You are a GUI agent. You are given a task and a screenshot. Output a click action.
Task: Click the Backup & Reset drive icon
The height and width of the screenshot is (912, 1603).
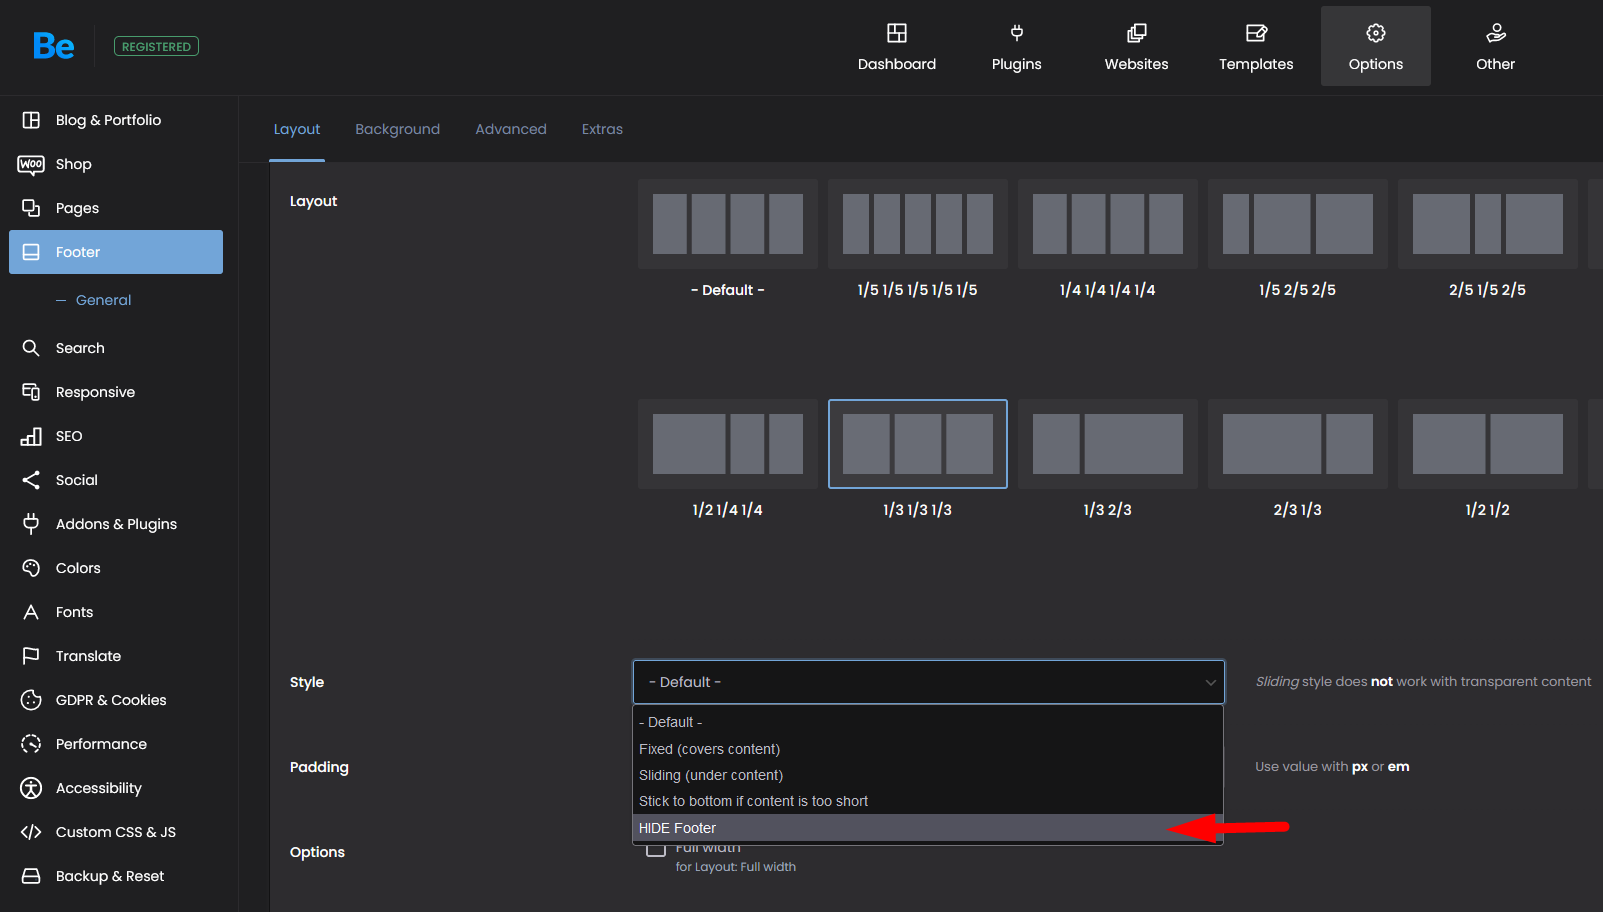(x=31, y=876)
